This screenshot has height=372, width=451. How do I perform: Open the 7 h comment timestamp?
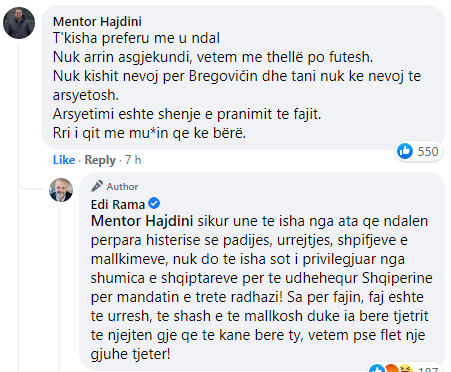[x=133, y=160]
